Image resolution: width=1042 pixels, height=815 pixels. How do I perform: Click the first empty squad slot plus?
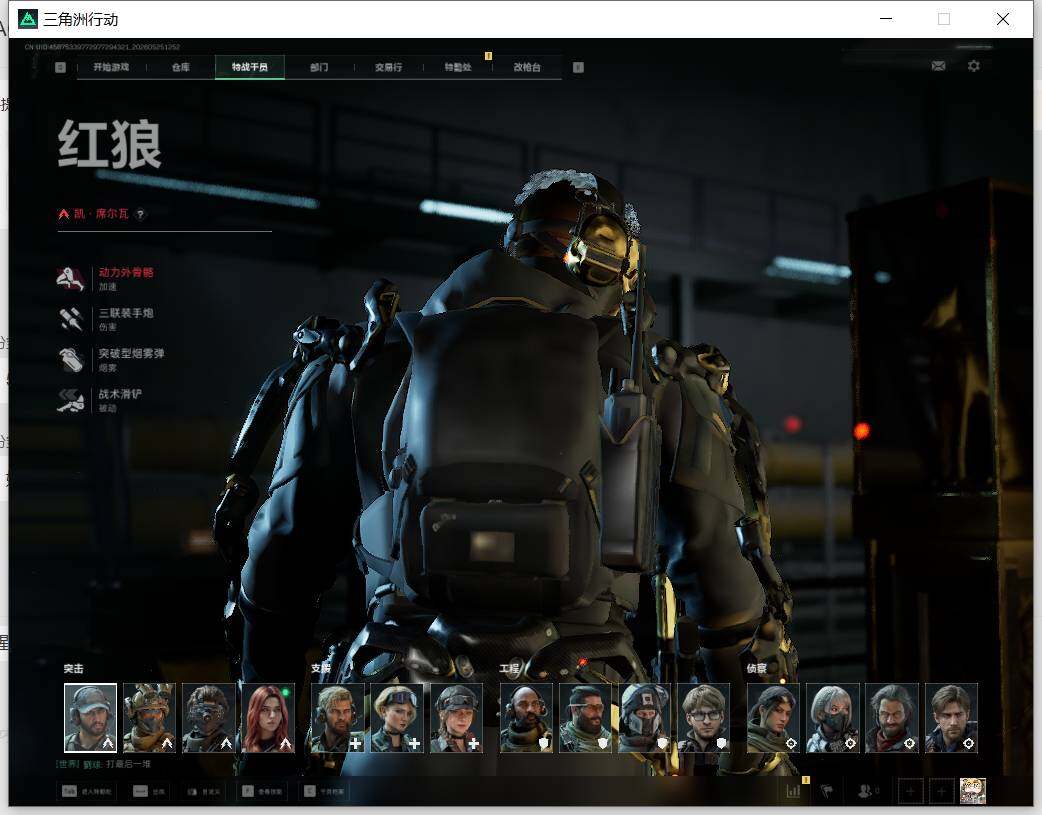[x=910, y=791]
